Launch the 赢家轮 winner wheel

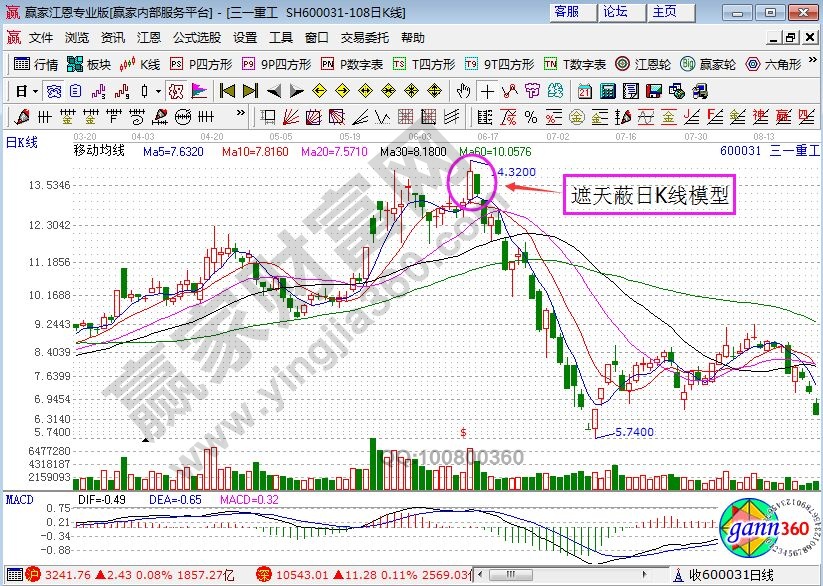click(x=706, y=64)
